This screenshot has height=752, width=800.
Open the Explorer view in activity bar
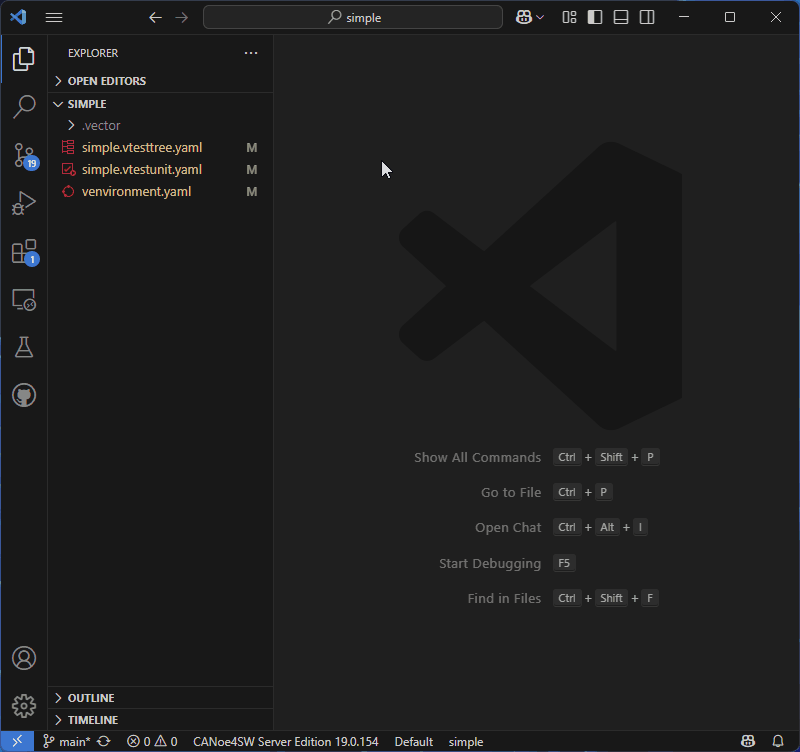click(23, 59)
